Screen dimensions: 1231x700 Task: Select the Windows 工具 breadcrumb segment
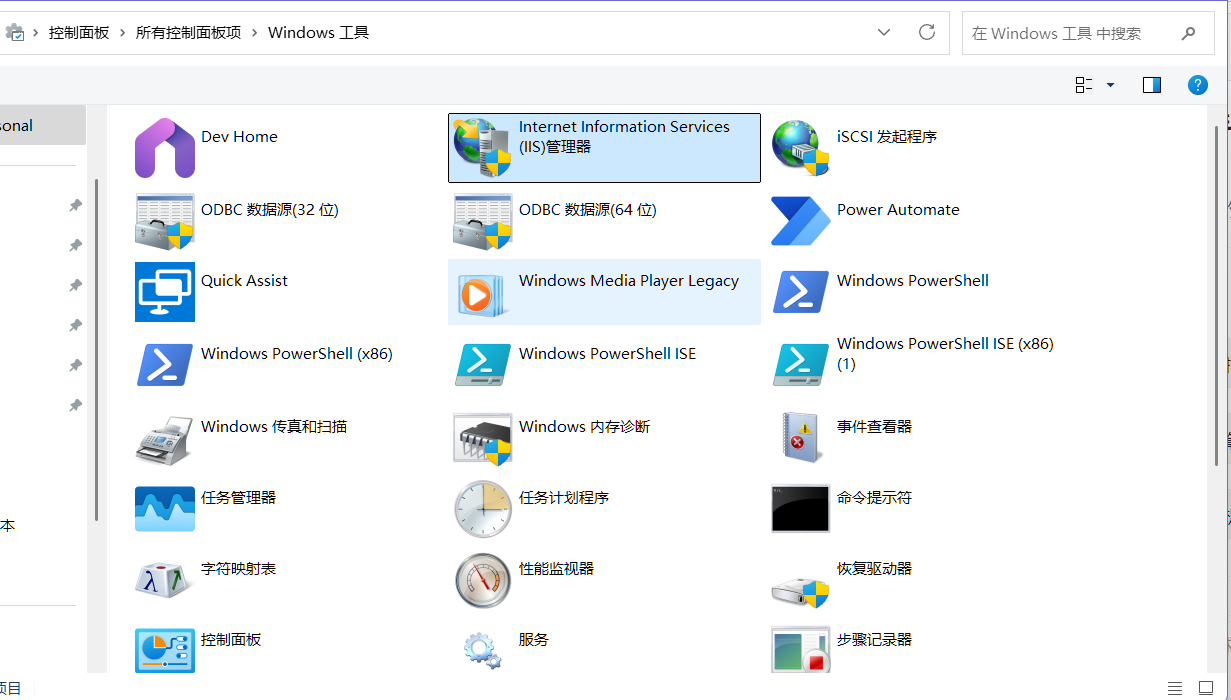[x=319, y=33]
